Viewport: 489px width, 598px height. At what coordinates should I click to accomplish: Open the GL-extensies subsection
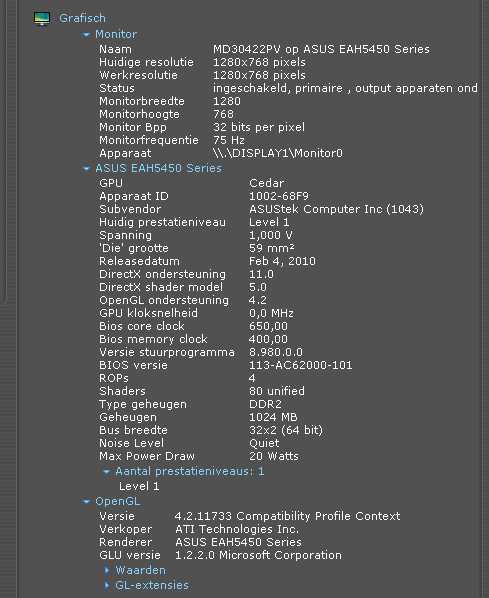[152, 585]
